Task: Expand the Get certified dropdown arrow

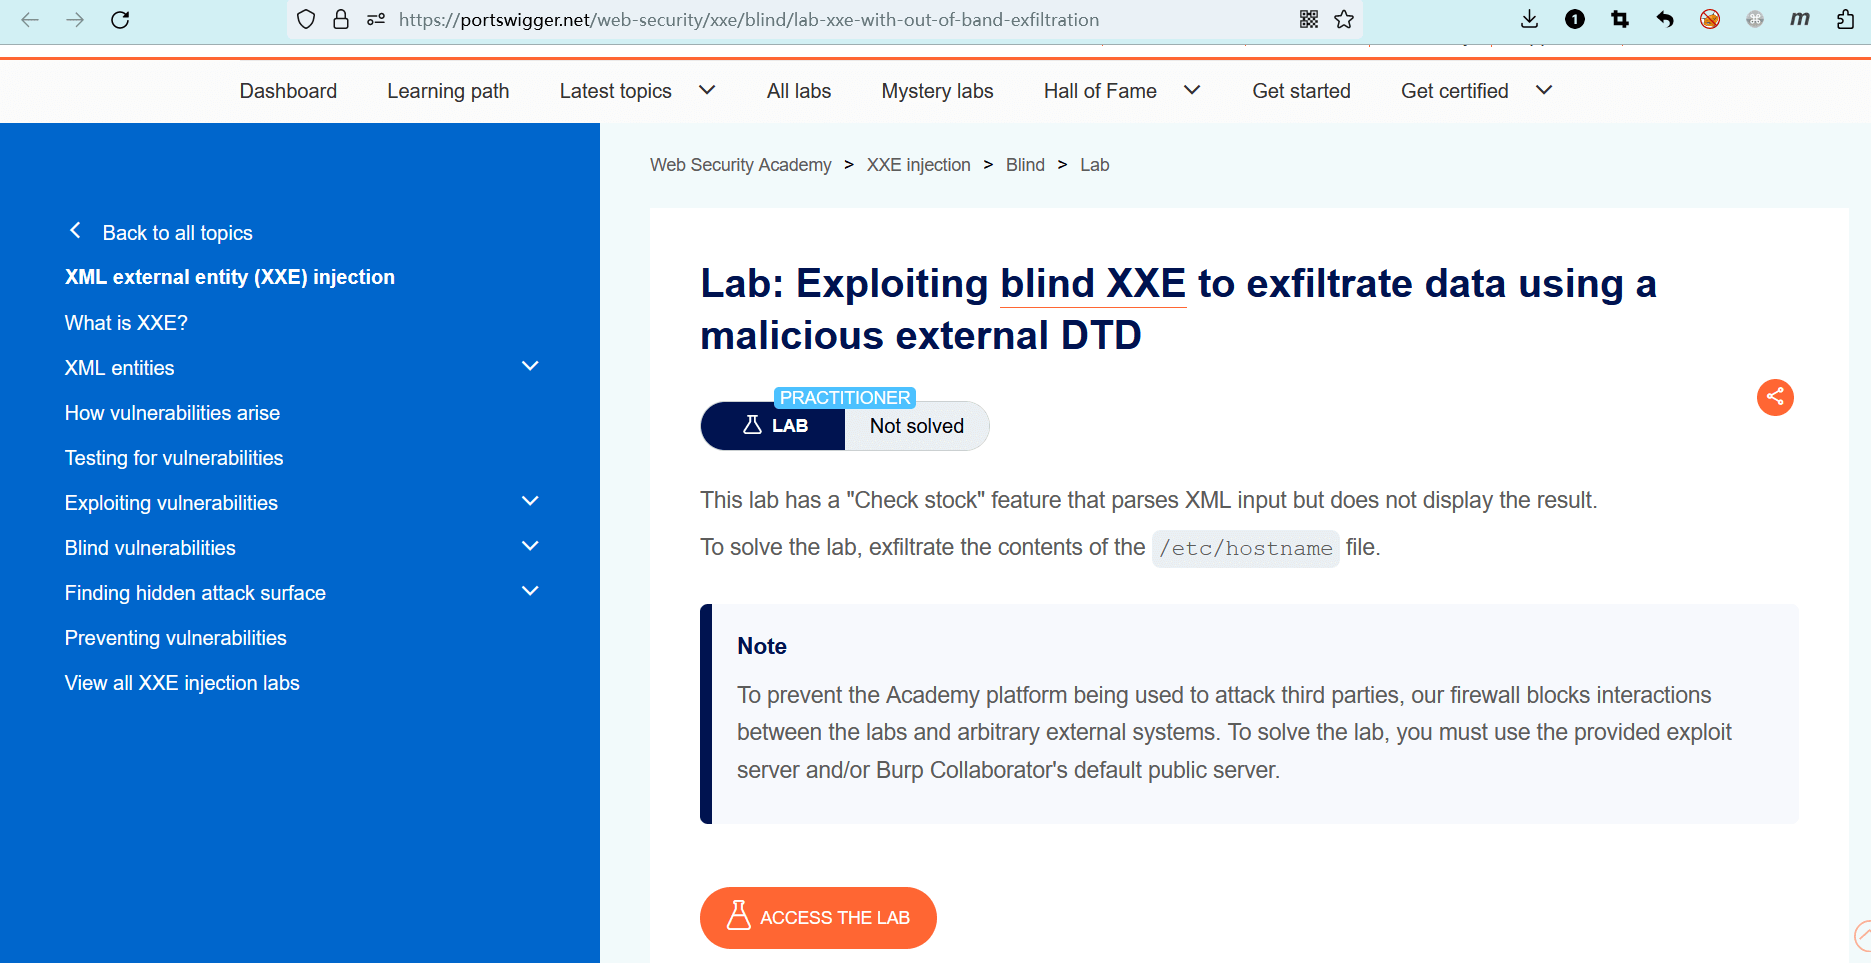Action: pyautogui.click(x=1544, y=90)
